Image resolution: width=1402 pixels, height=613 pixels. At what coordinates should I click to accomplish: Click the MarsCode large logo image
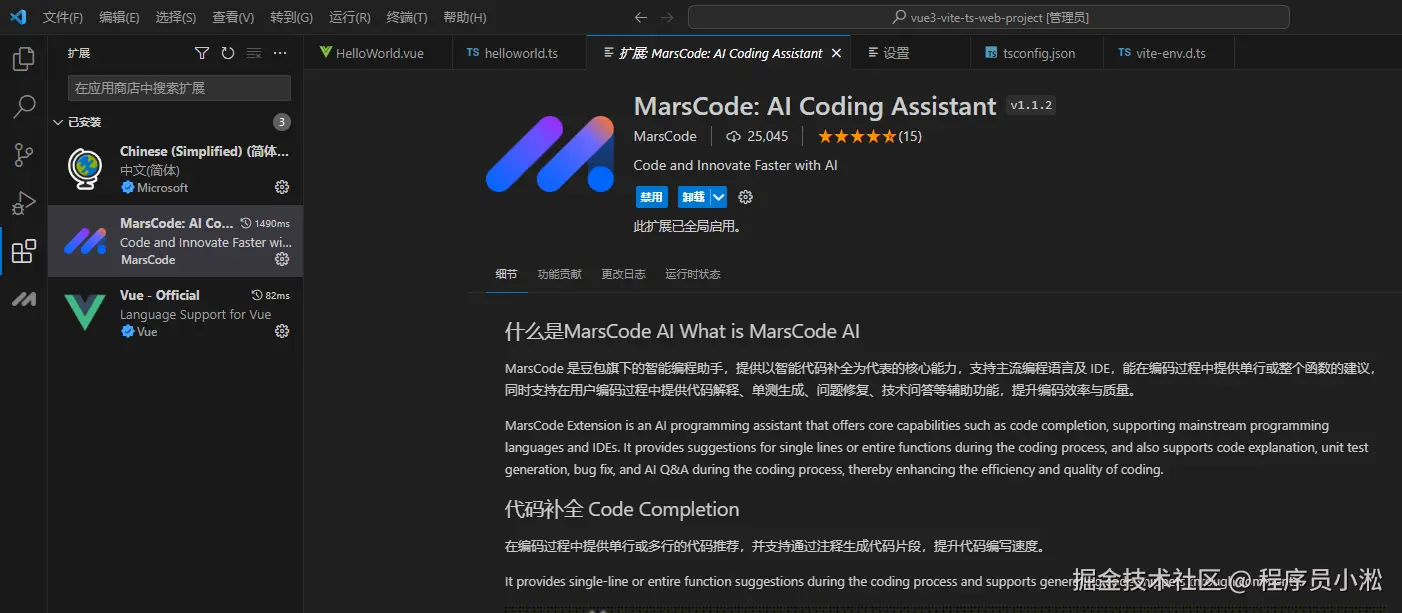coord(550,153)
